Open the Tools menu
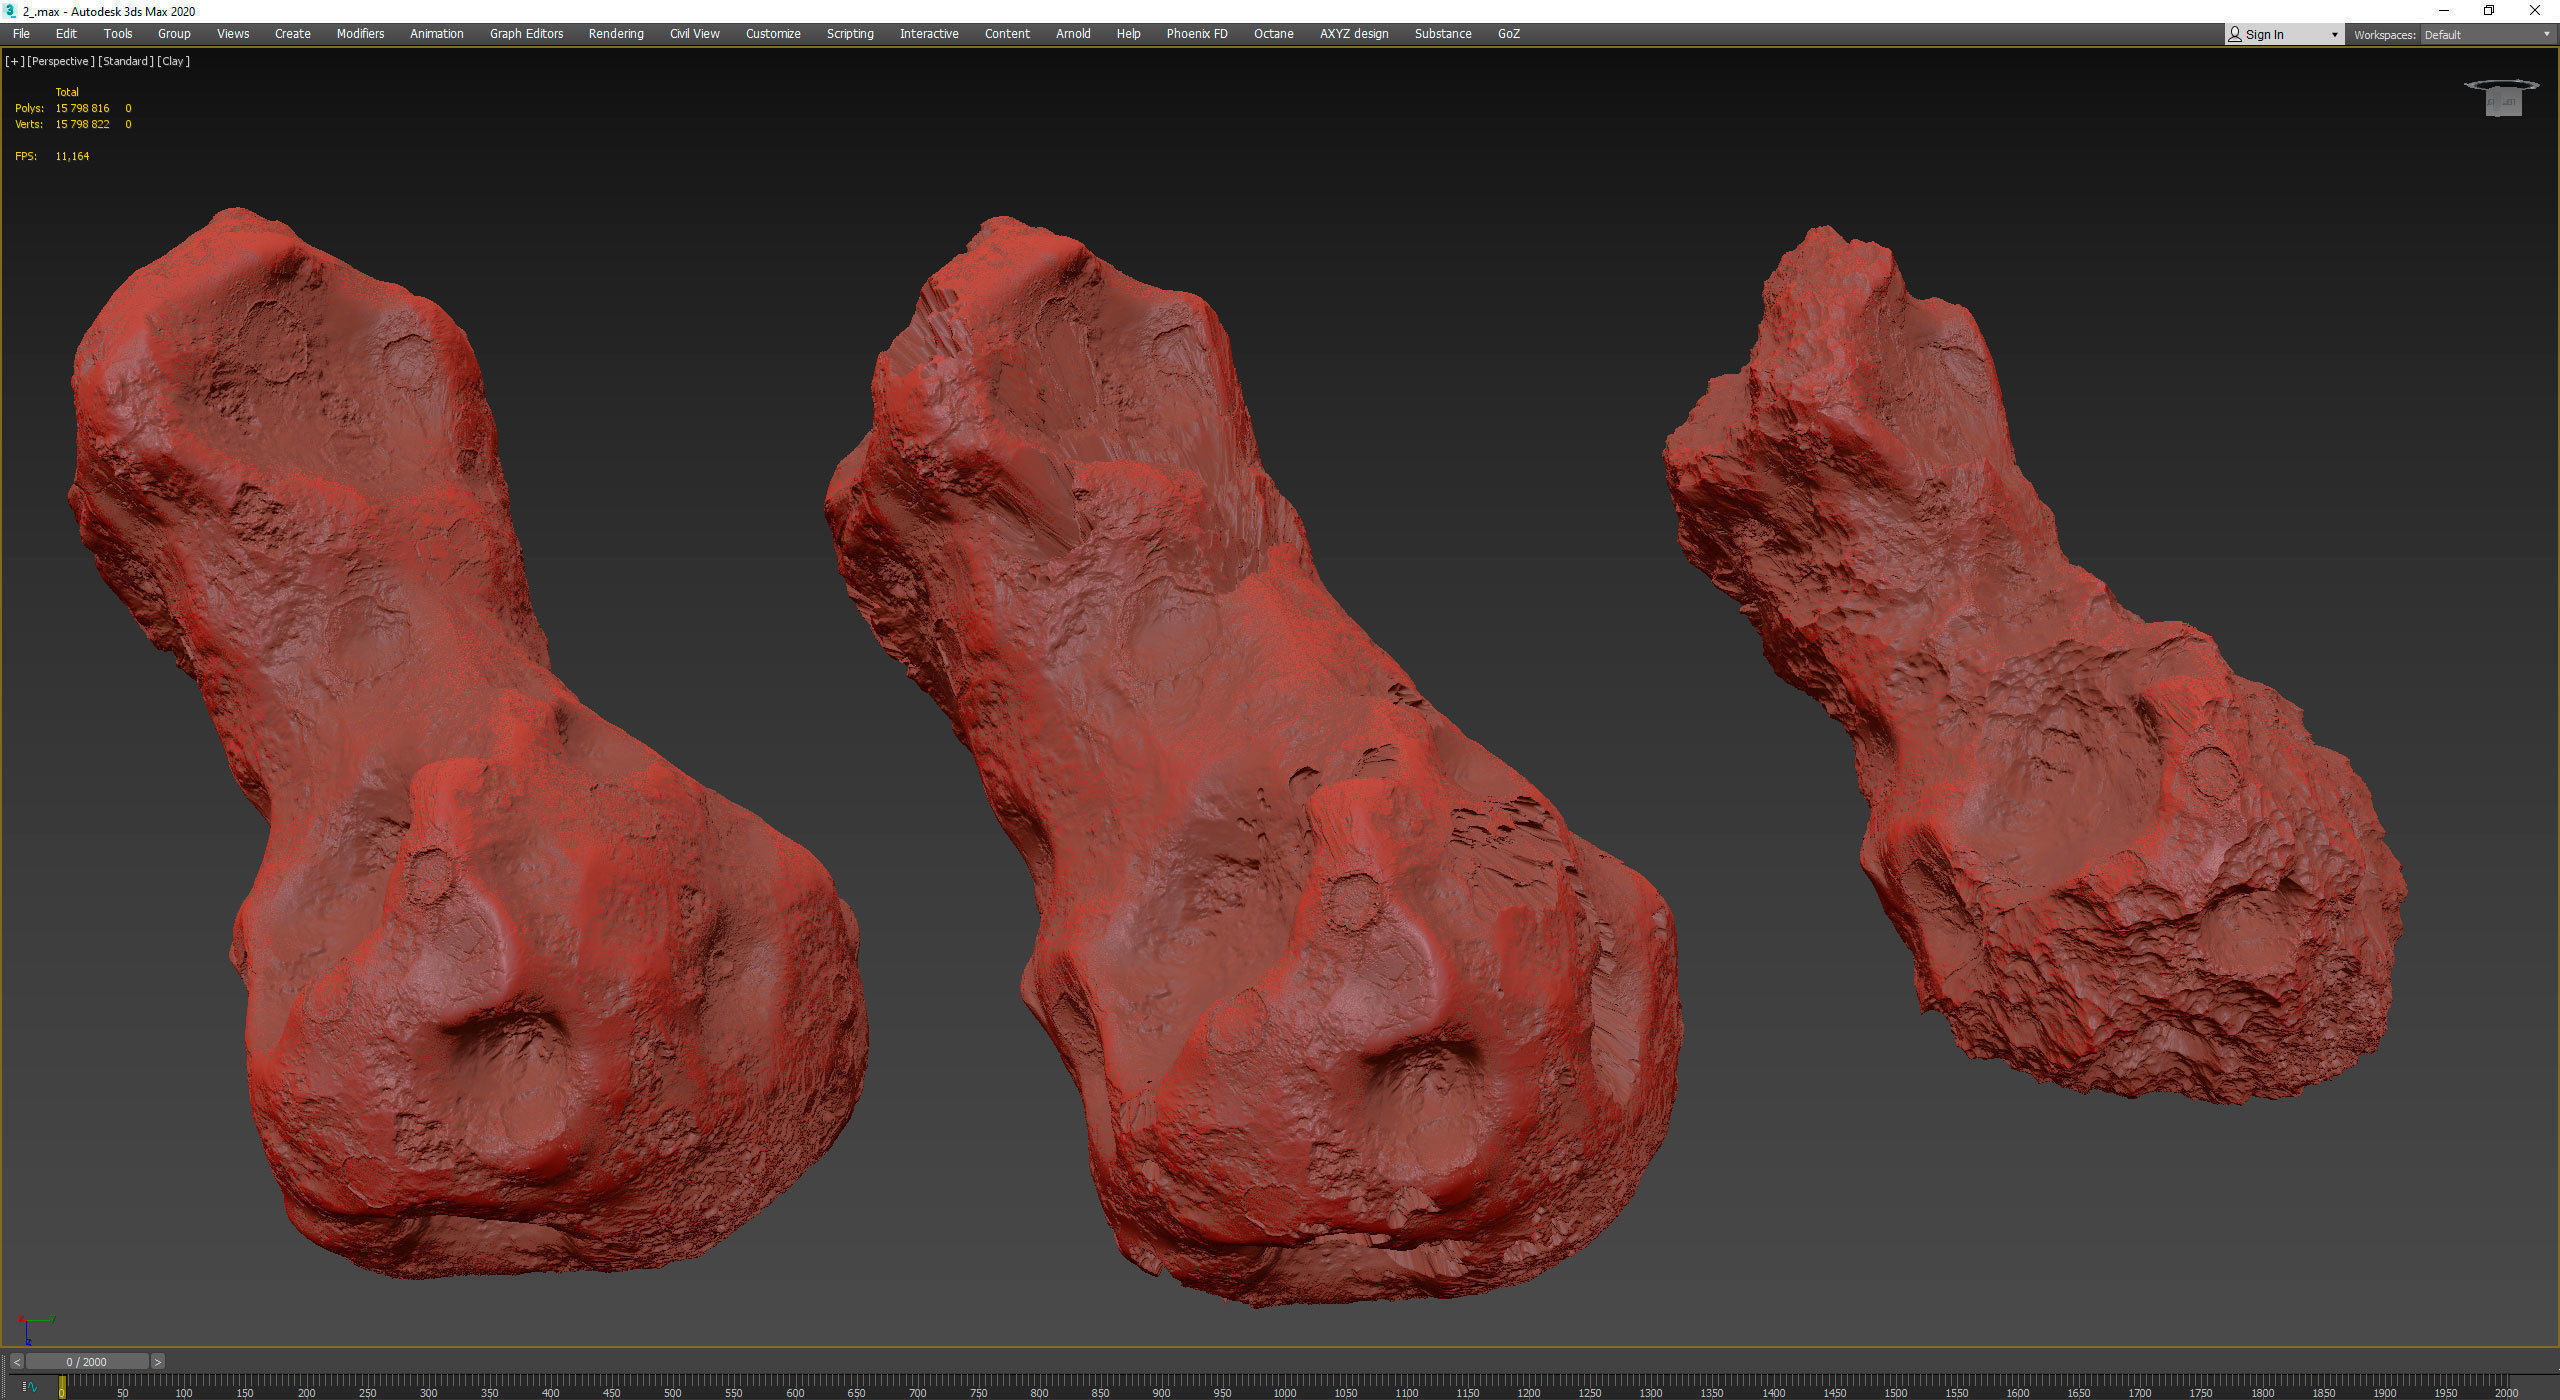The image size is (2560, 1400). pos(118,34)
